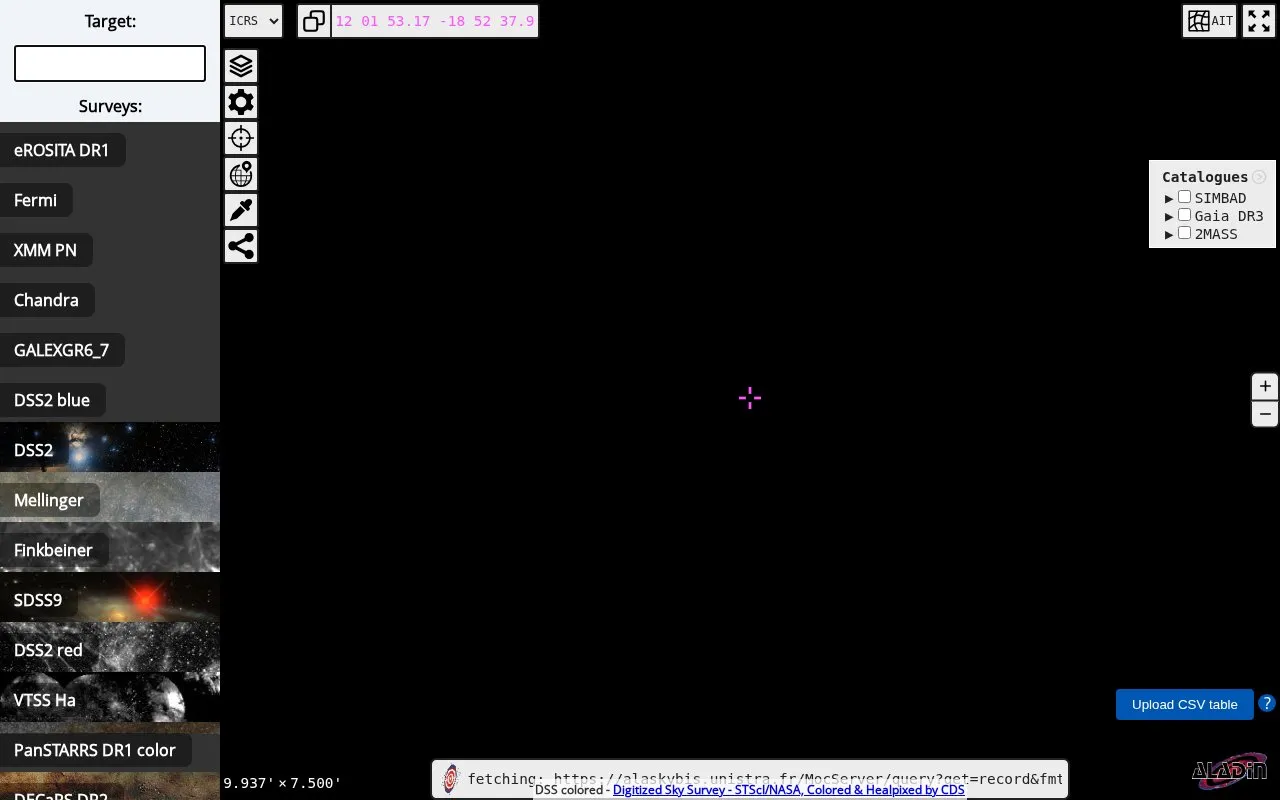The height and width of the screenshot is (800, 1280).
Task: Click the fetching status message
Action: click(765, 777)
